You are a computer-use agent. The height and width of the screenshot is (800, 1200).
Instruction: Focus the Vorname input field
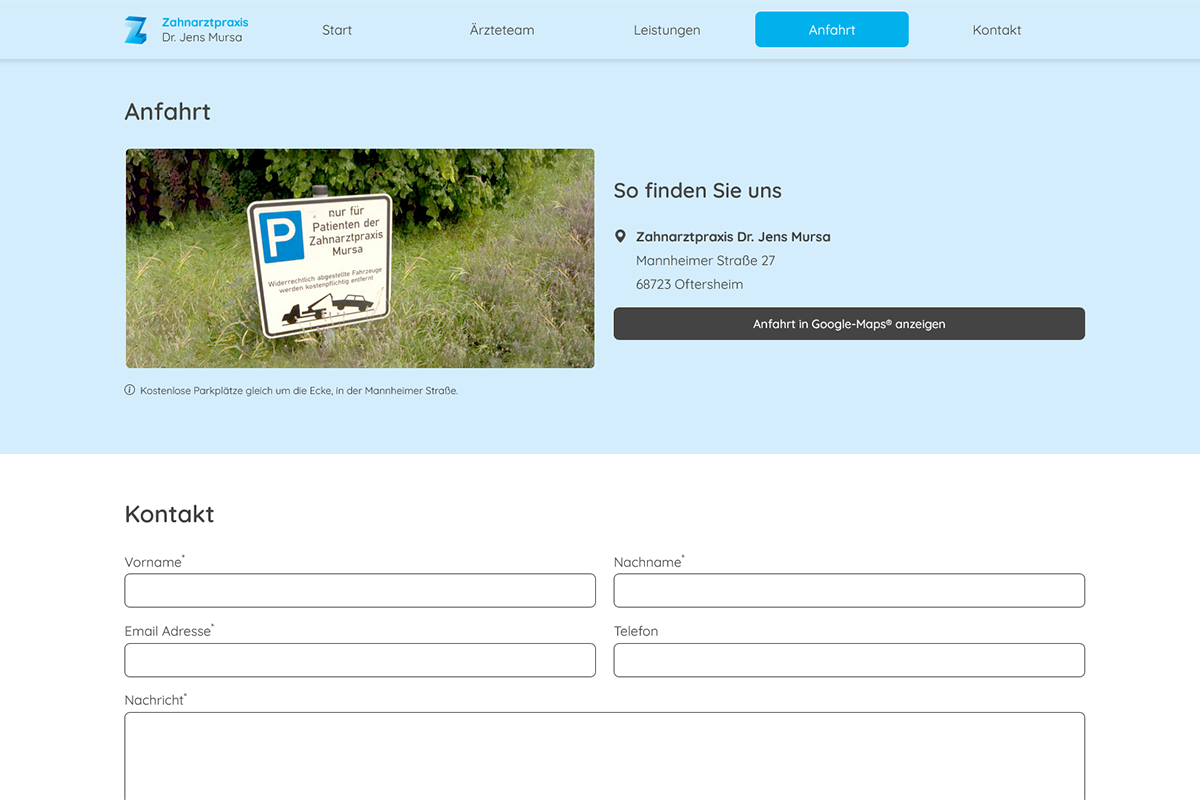point(360,590)
